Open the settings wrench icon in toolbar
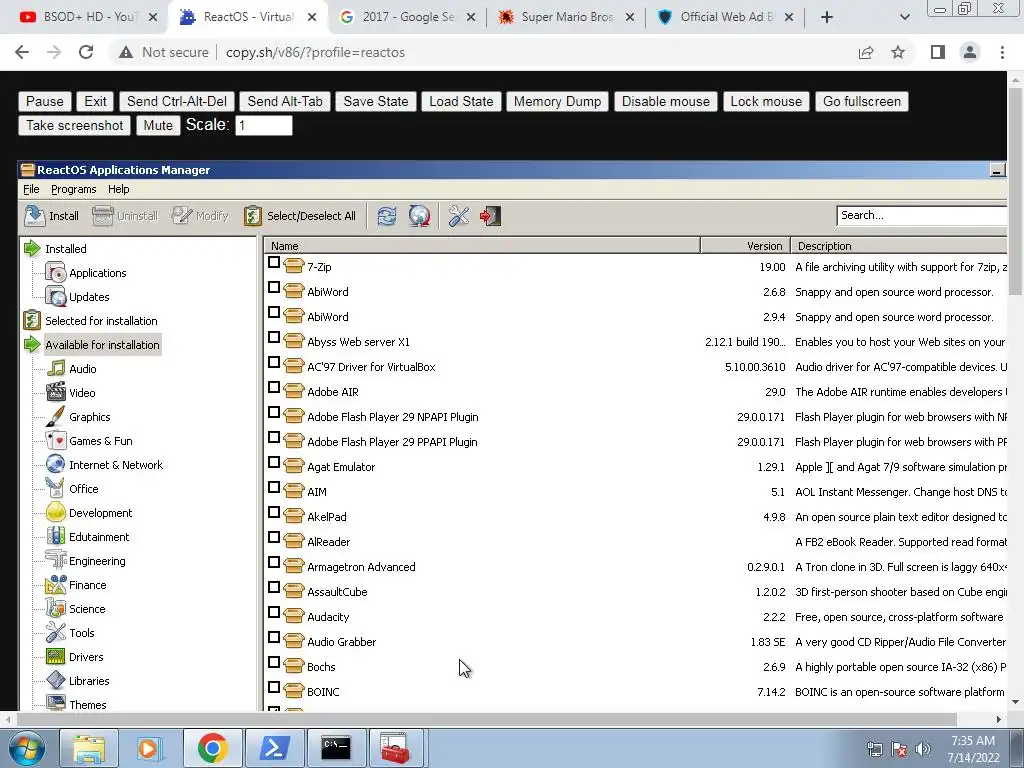Image resolution: width=1024 pixels, height=768 pixels. pyautogui.click(x=458, y=216)
